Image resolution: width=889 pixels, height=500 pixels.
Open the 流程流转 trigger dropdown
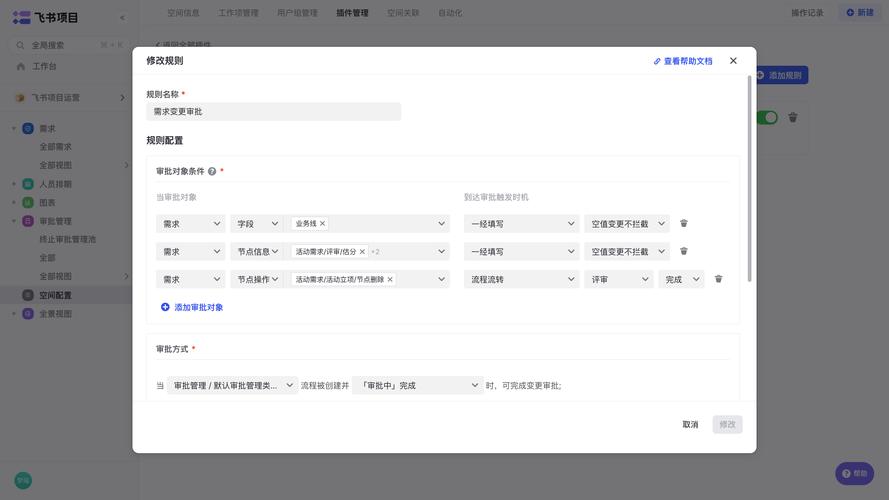[x=522, y=279]
